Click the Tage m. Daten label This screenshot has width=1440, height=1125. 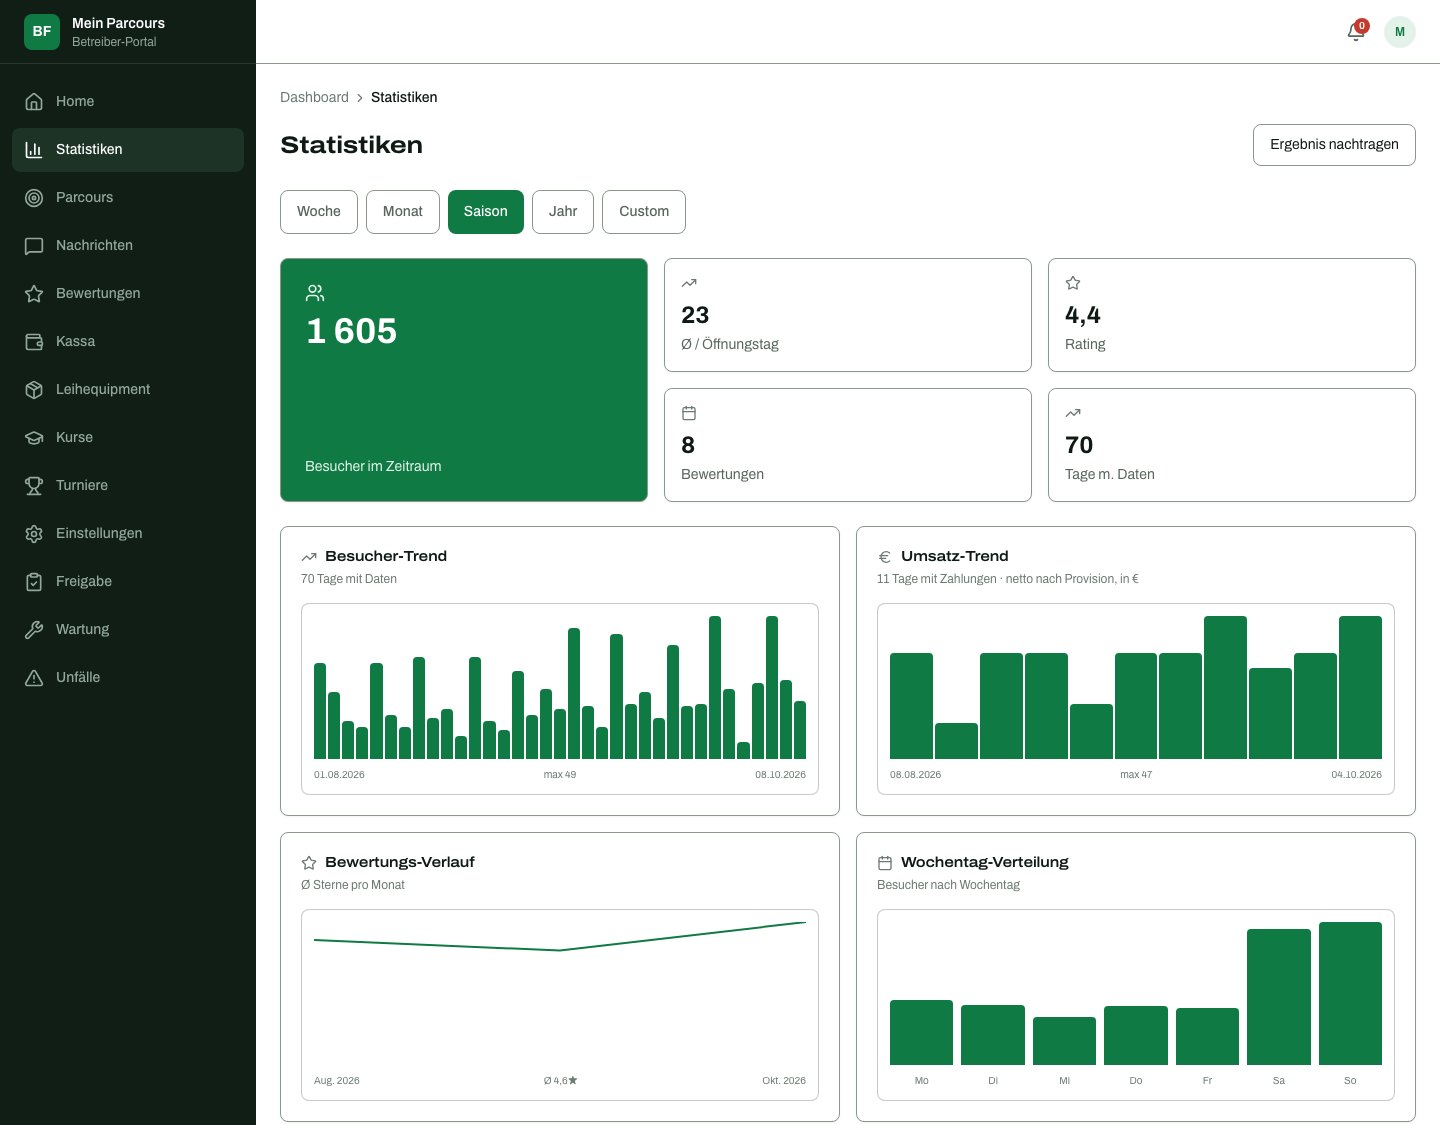click(x=1110, y=474)
